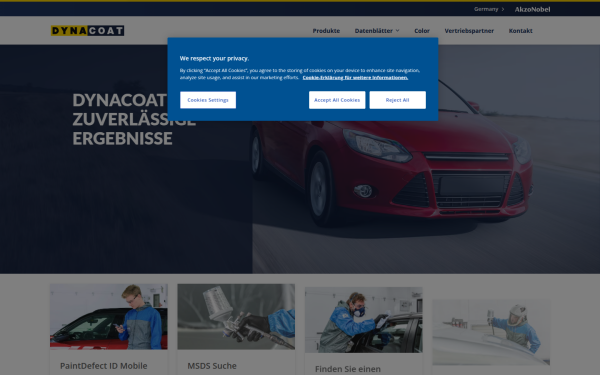Reject All cookies
The height and width of the screenshot is (375, 600).
(398, 100)
